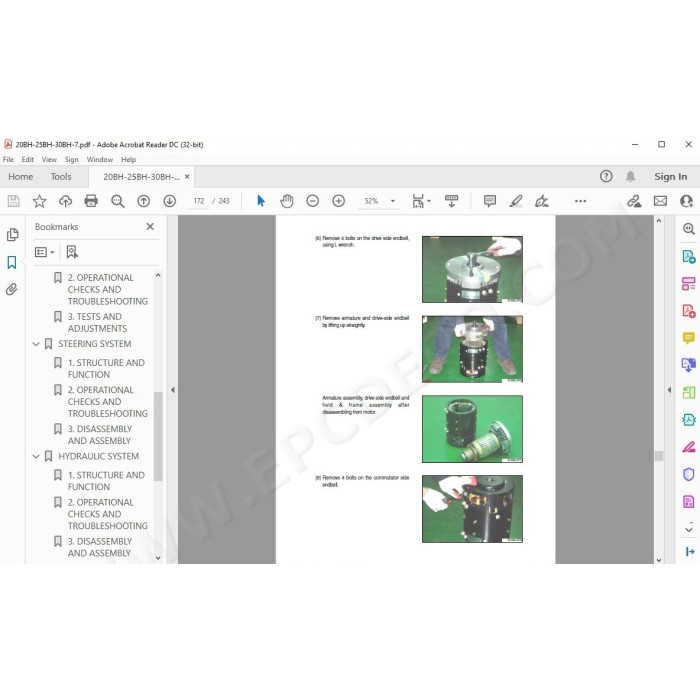Enable scrolling mode icon
The width and height of the screenshot is (700, 700).
click(451, 201)
